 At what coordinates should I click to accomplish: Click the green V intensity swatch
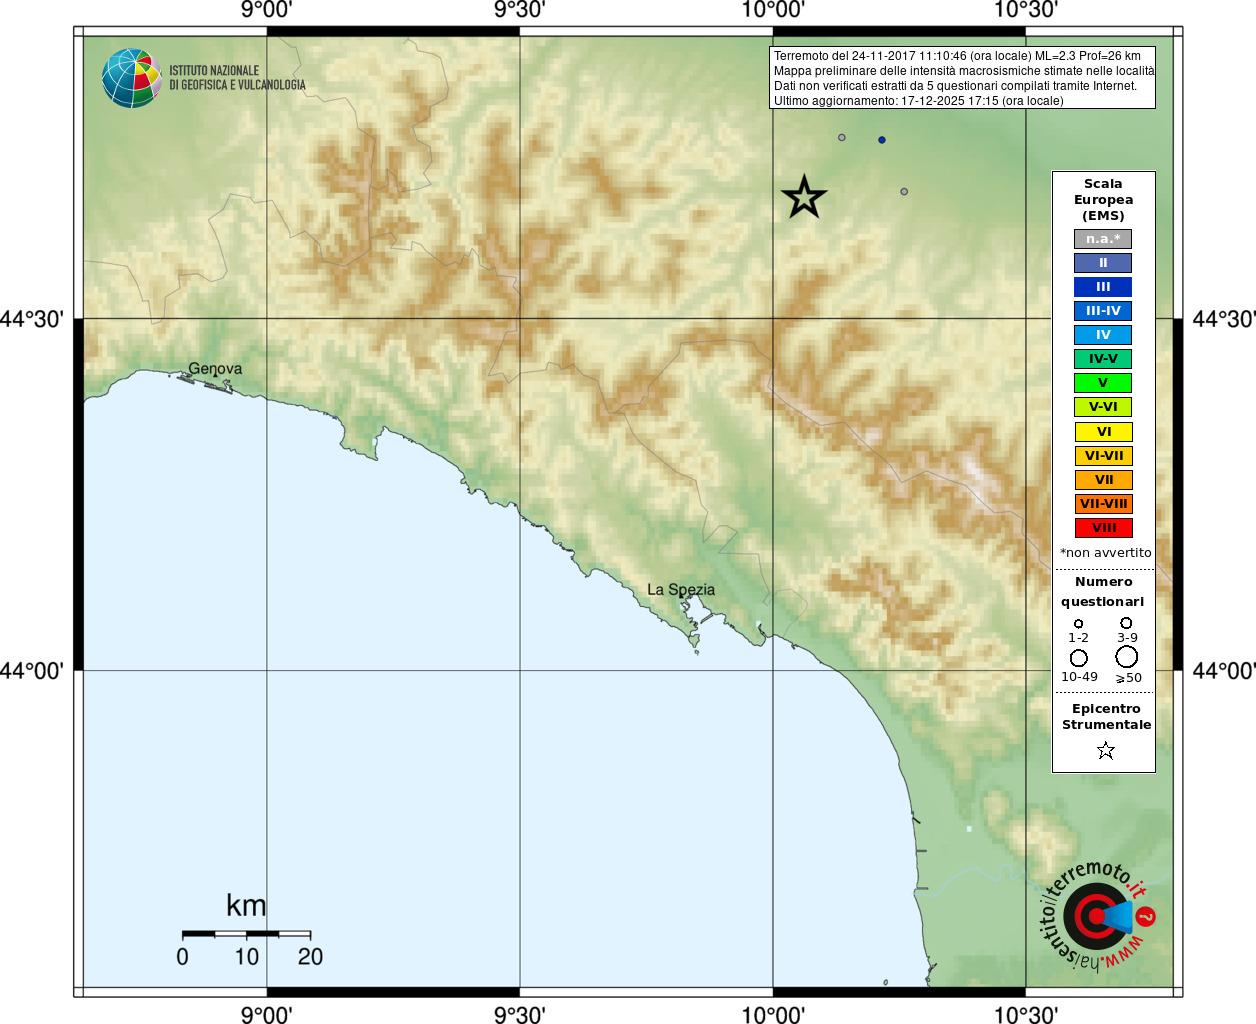tap(1103, 383)
